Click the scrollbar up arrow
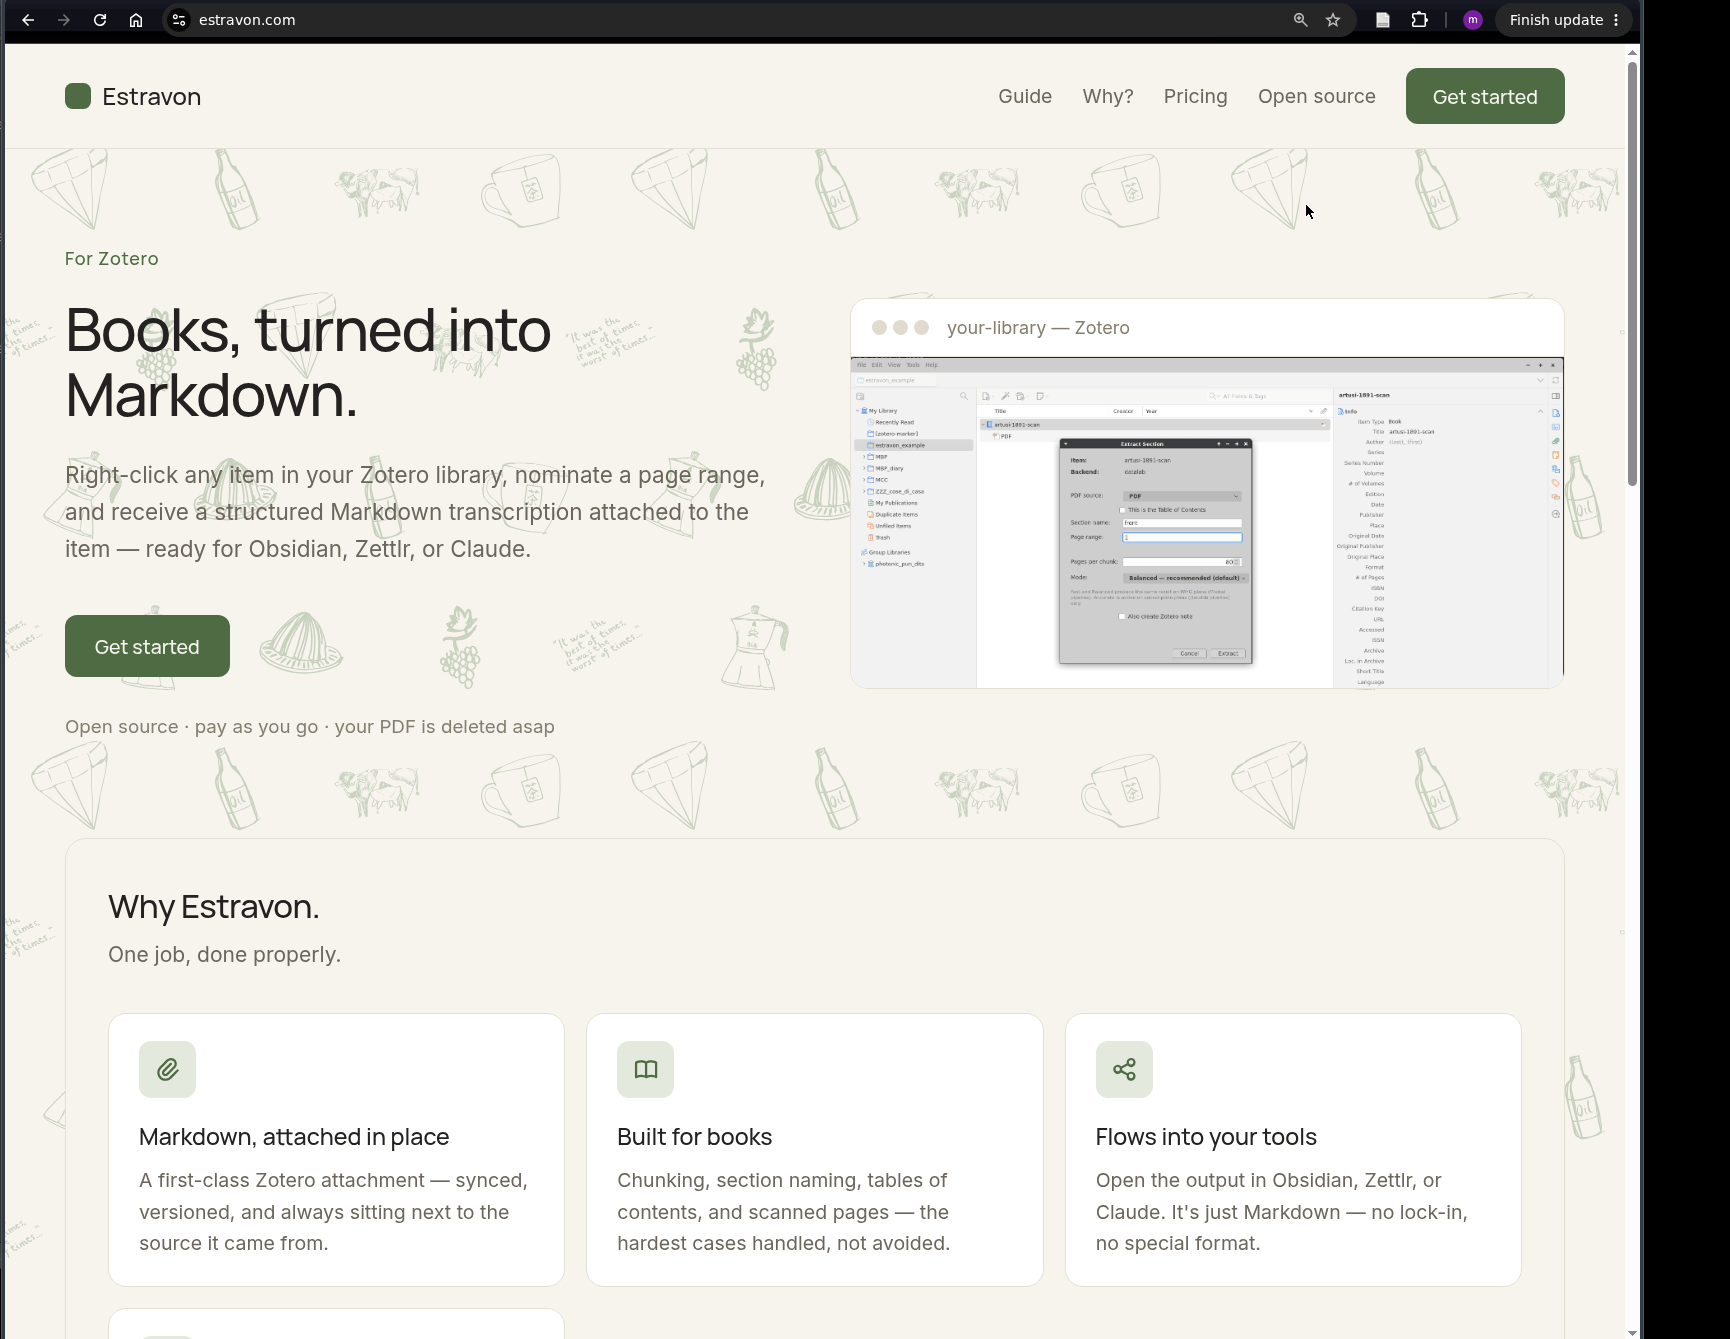Viewport: 1730px width, 1339px height. (x=1632, y=52)
